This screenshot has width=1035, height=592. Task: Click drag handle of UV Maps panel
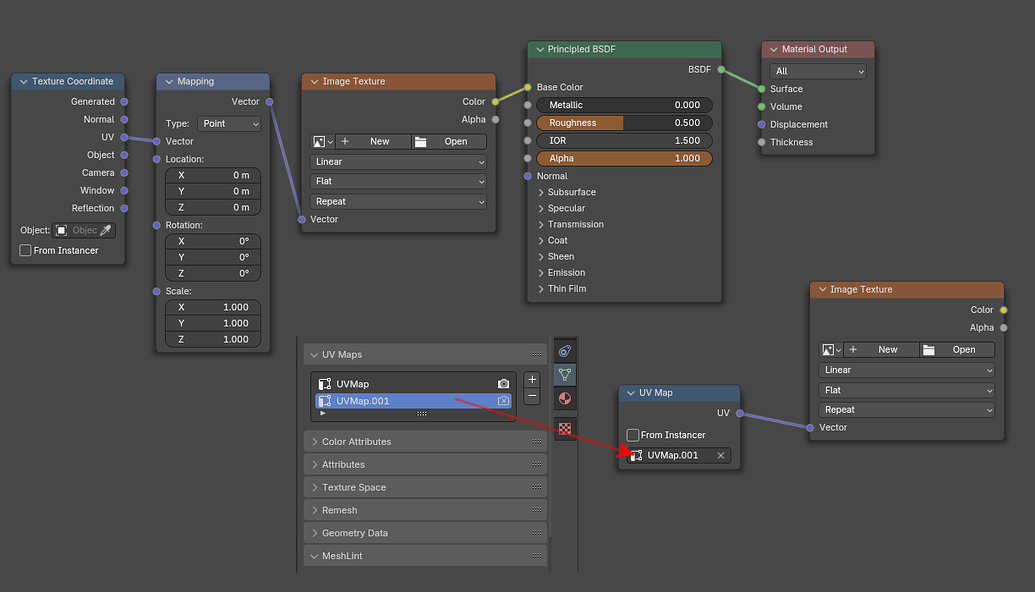537,354
